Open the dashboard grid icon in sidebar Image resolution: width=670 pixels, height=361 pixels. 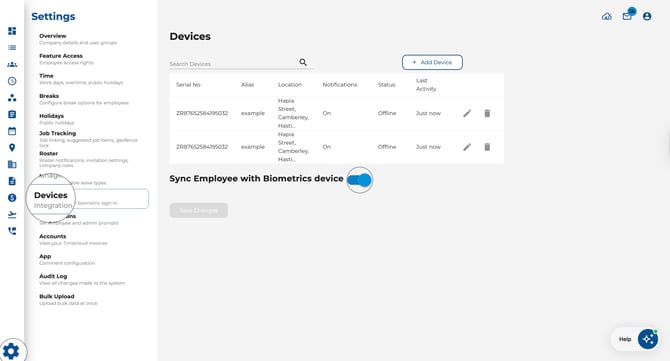[12, 31]
